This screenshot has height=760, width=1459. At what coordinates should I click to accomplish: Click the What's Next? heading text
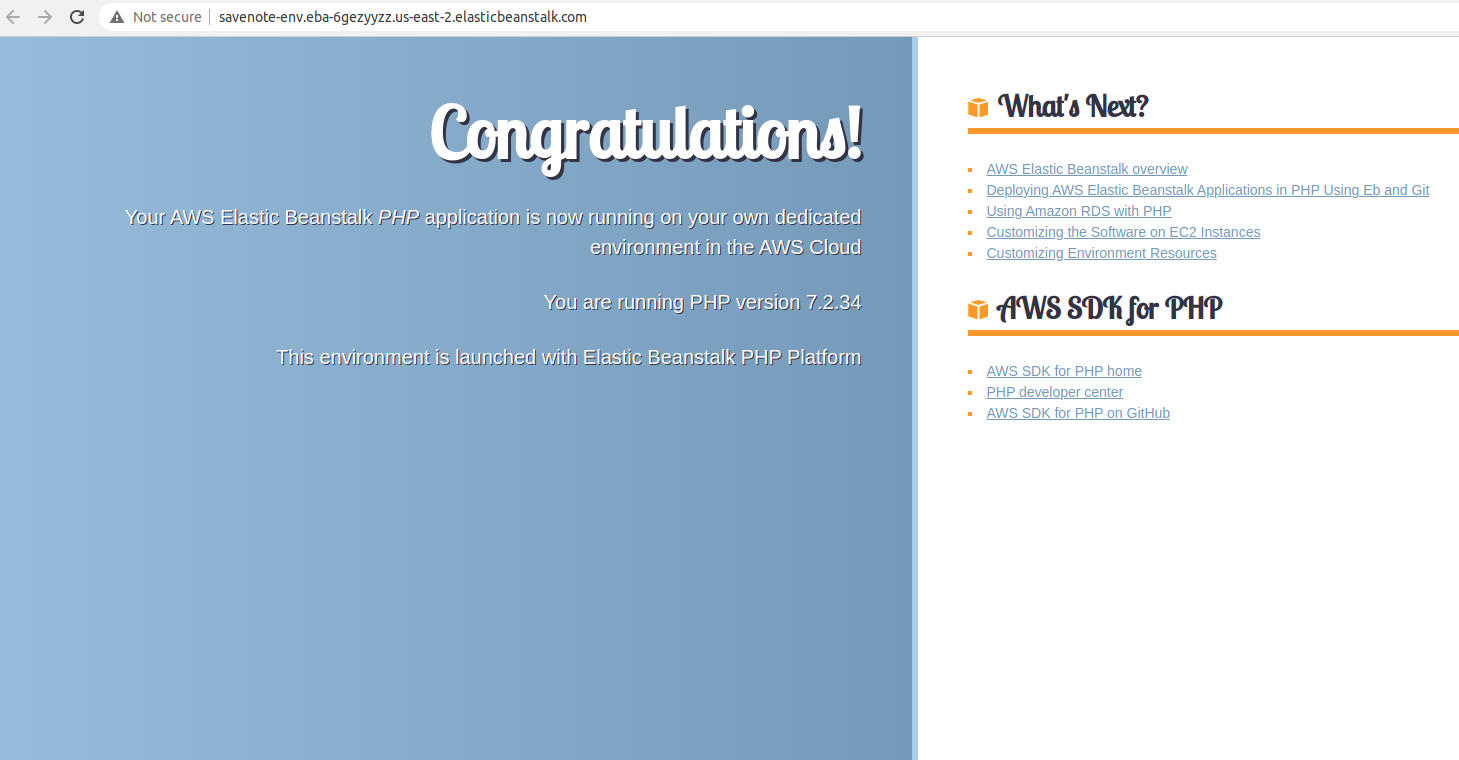click(1073, 106)
